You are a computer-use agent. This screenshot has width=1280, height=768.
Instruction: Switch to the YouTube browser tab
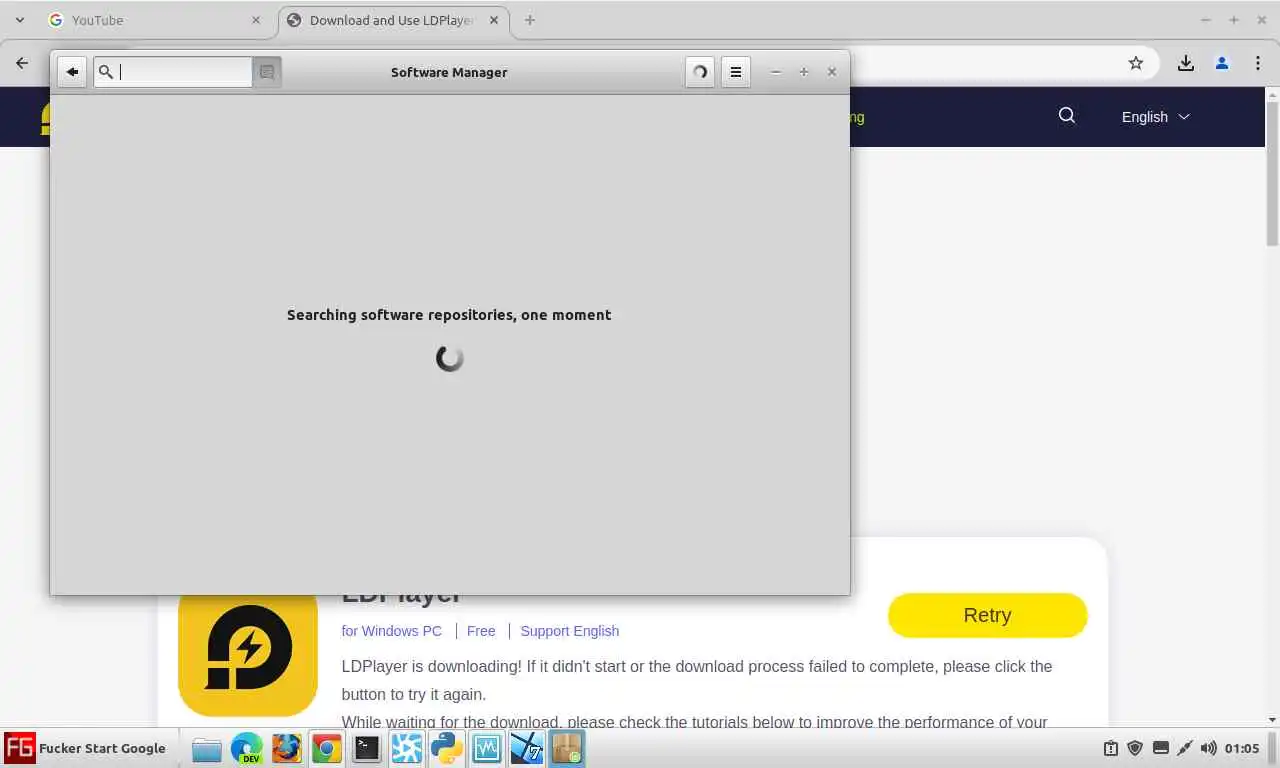[x=155, y=20]
